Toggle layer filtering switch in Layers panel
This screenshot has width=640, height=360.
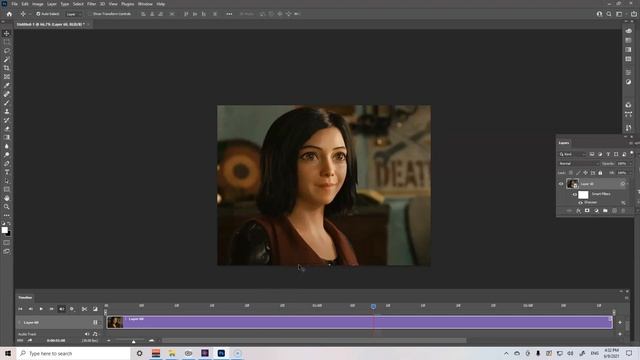(x=632, y=153)
